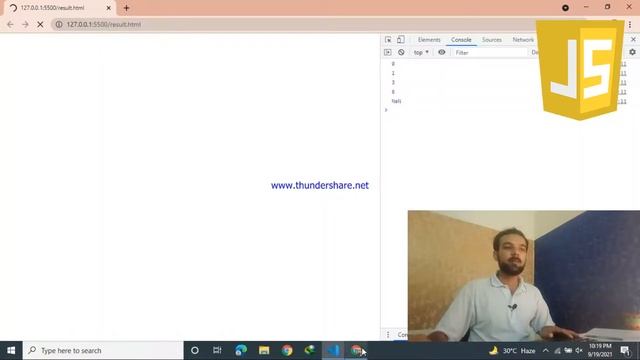640x360 pixels.
Task: Click the 'NaN' console output line
Action: pyautogui.click(x=396, y=101)
